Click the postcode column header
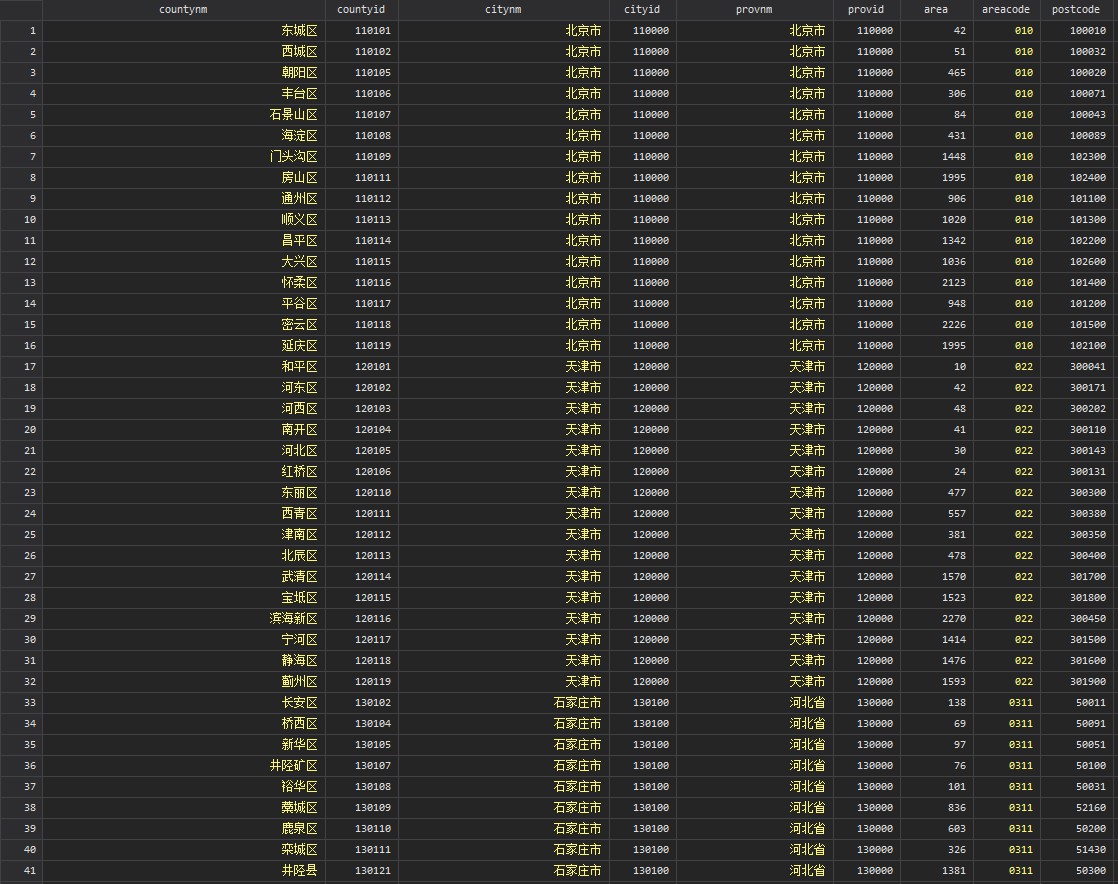 1076,10
